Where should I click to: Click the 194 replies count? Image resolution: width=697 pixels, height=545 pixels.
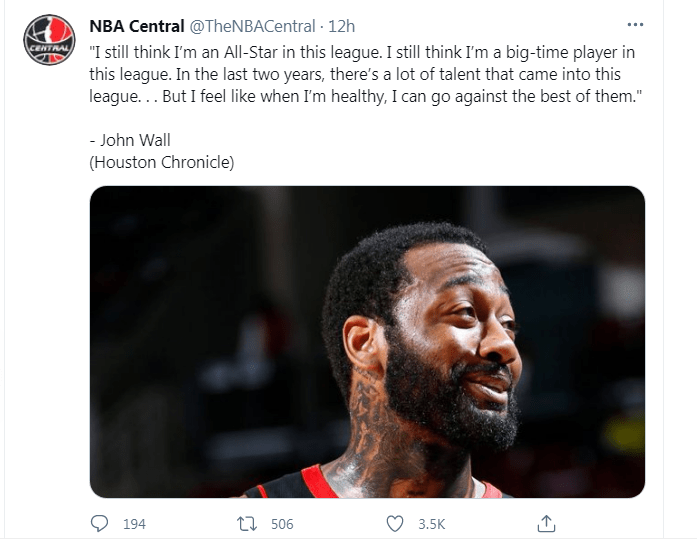pos(134,524)
